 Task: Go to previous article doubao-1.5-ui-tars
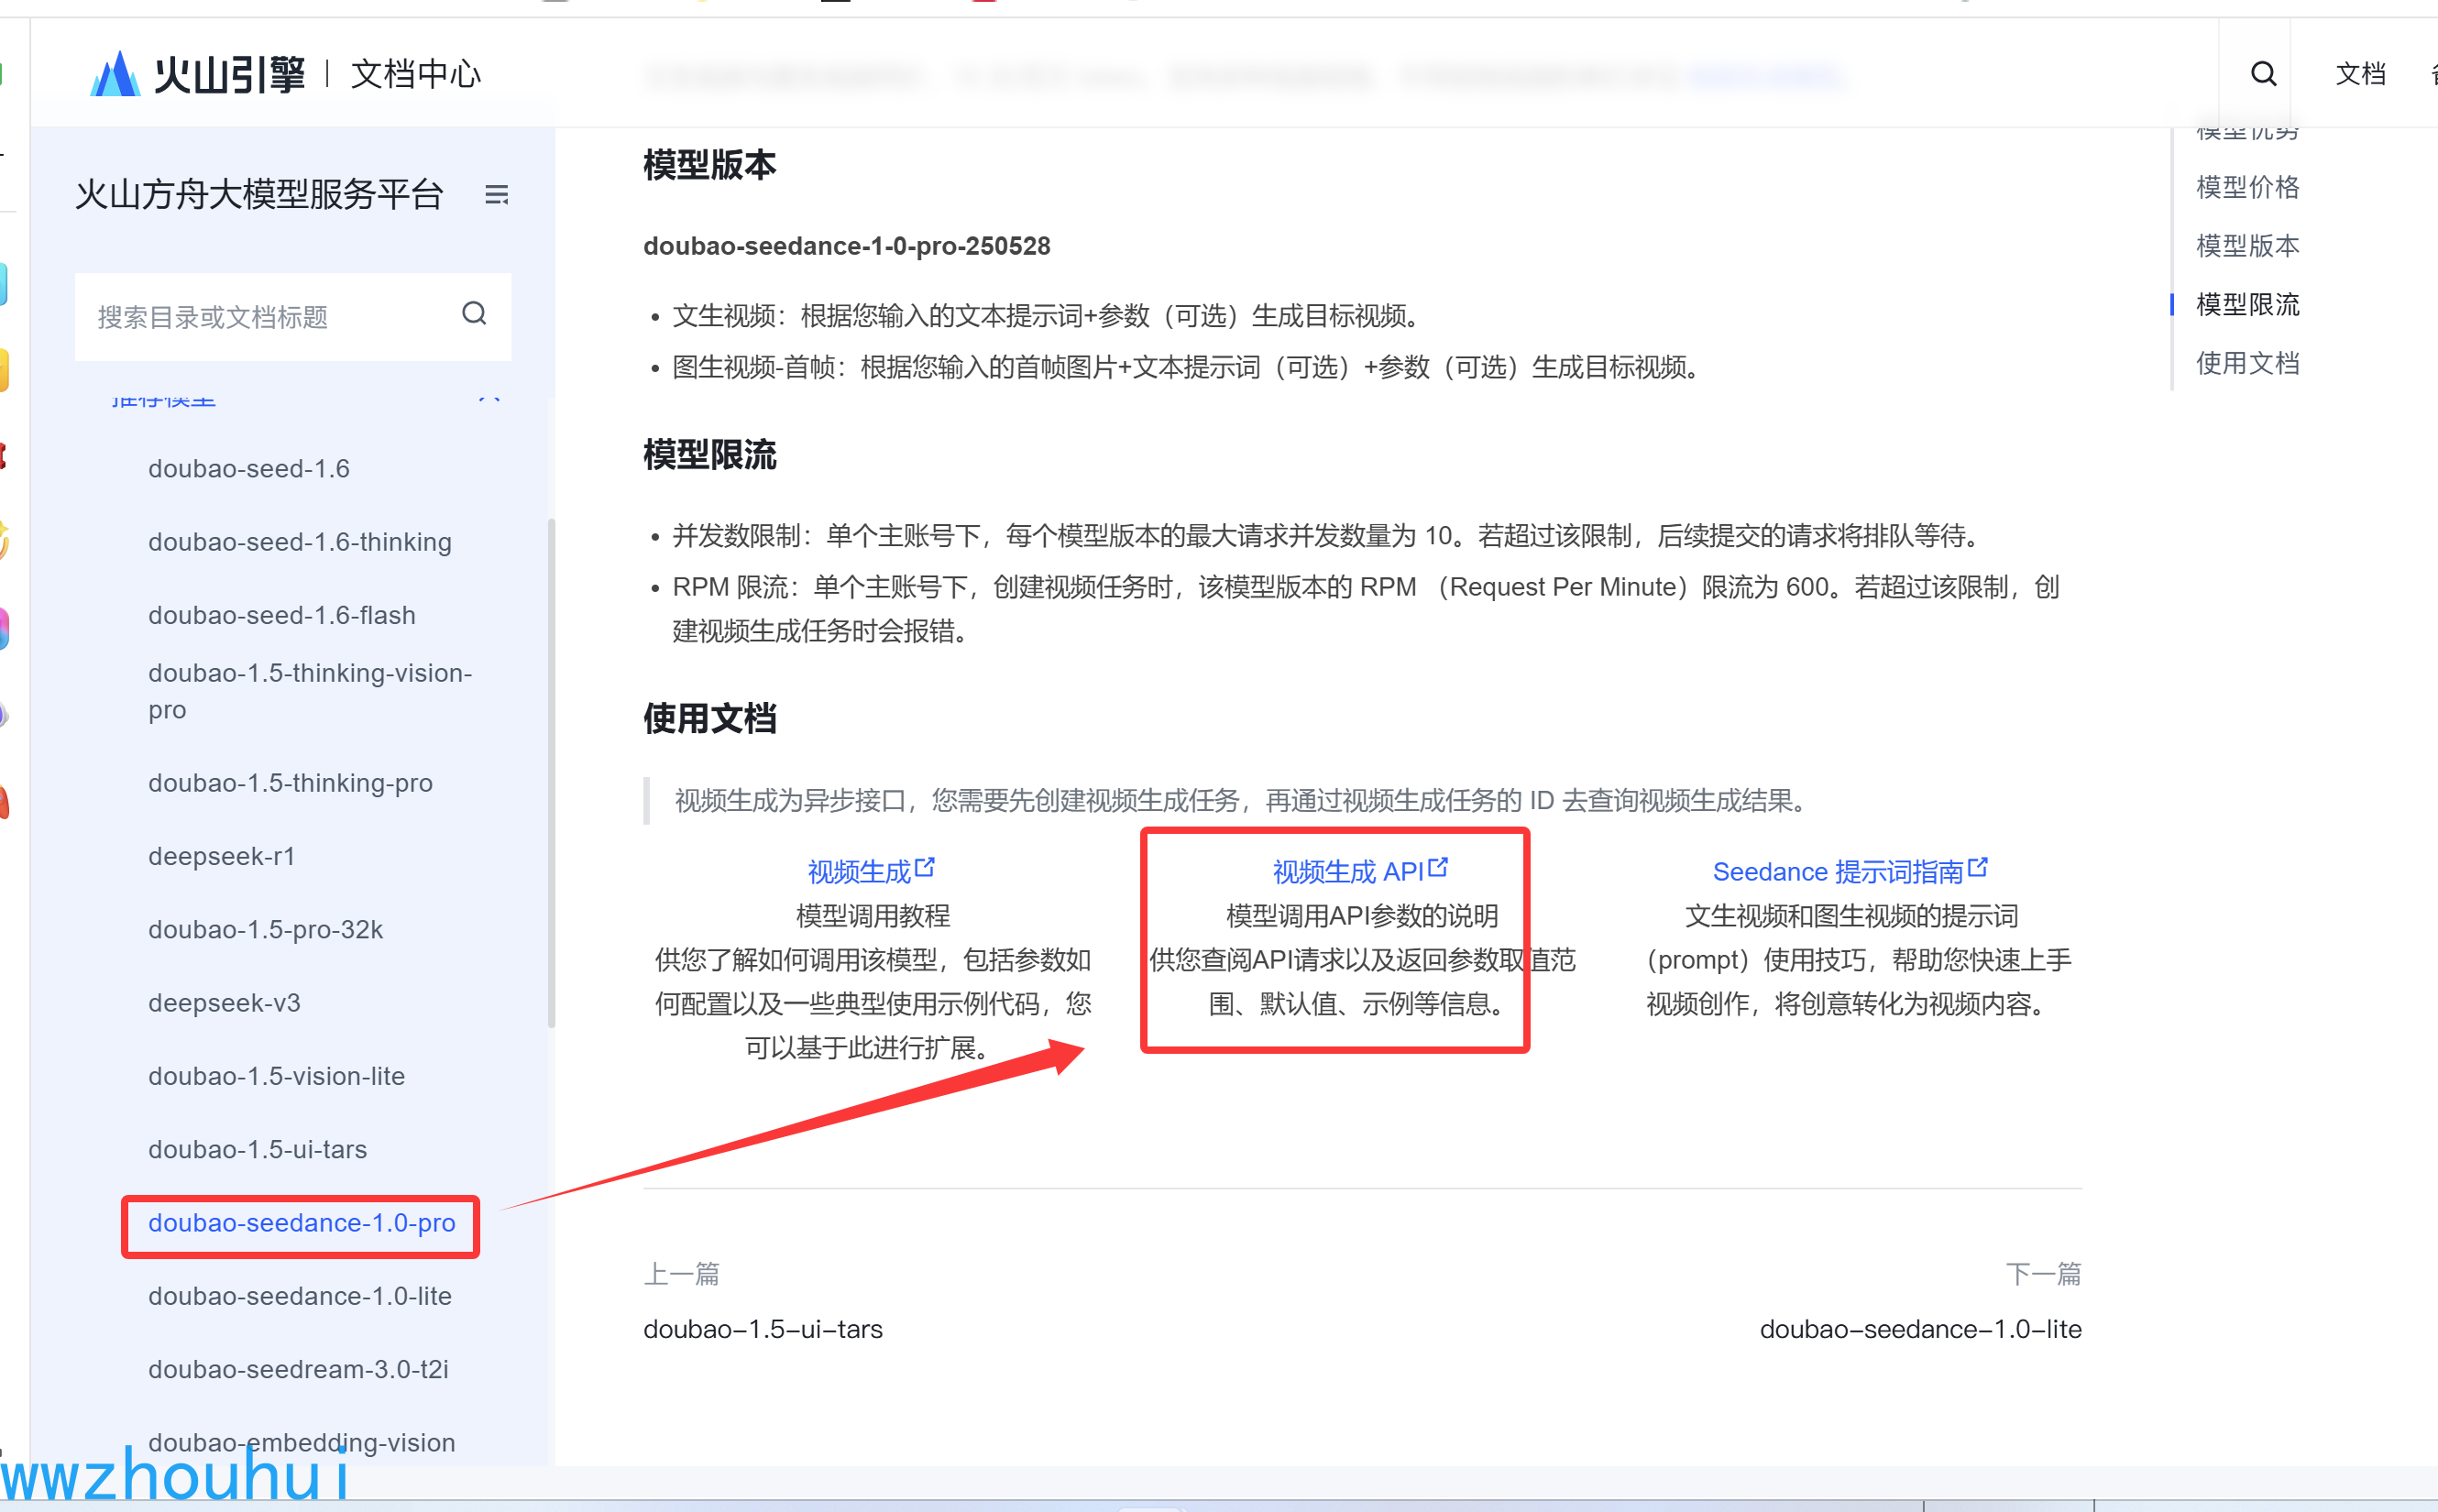tap(763, 1329)
